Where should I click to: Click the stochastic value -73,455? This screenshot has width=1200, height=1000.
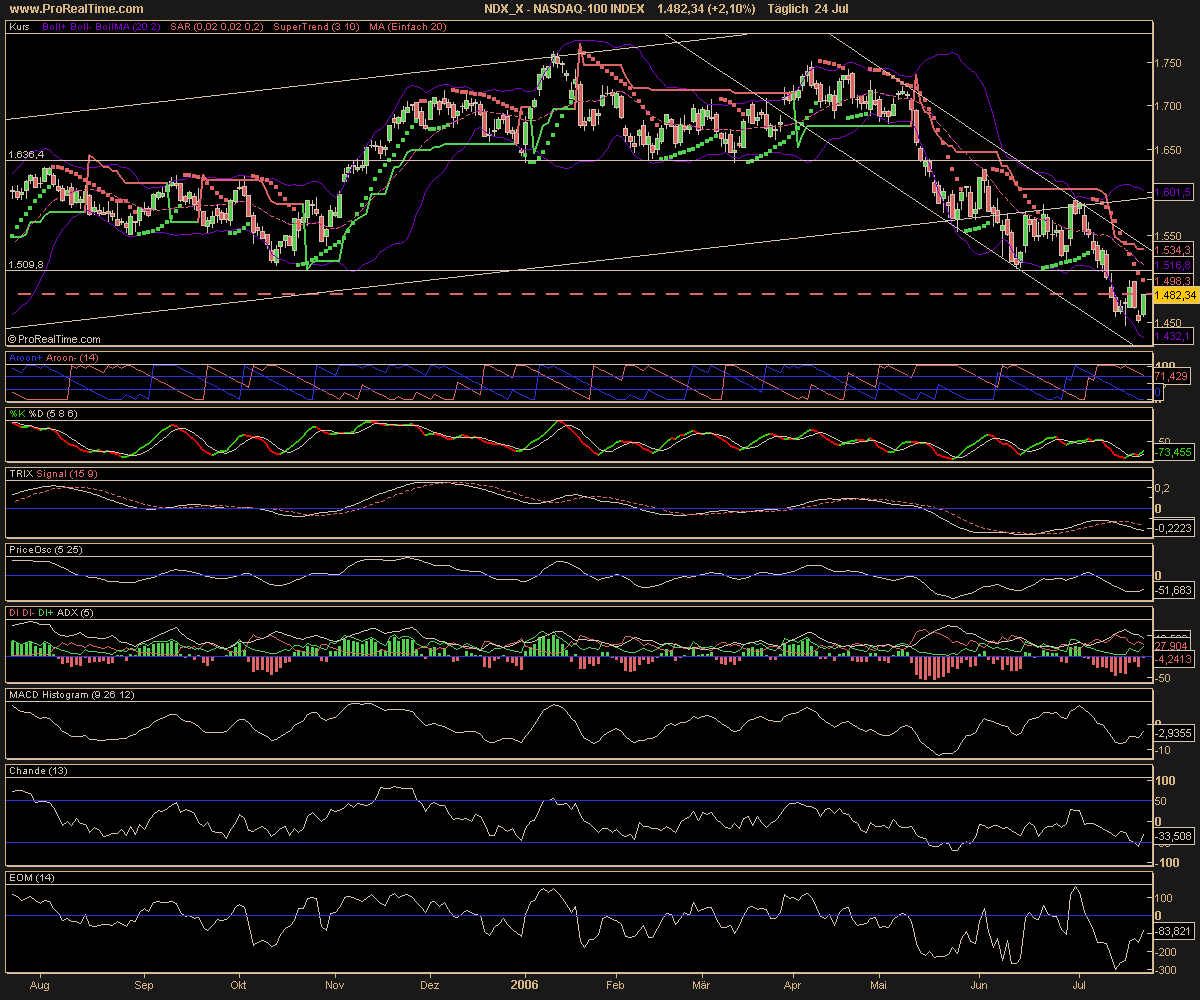click(1174, 452)
